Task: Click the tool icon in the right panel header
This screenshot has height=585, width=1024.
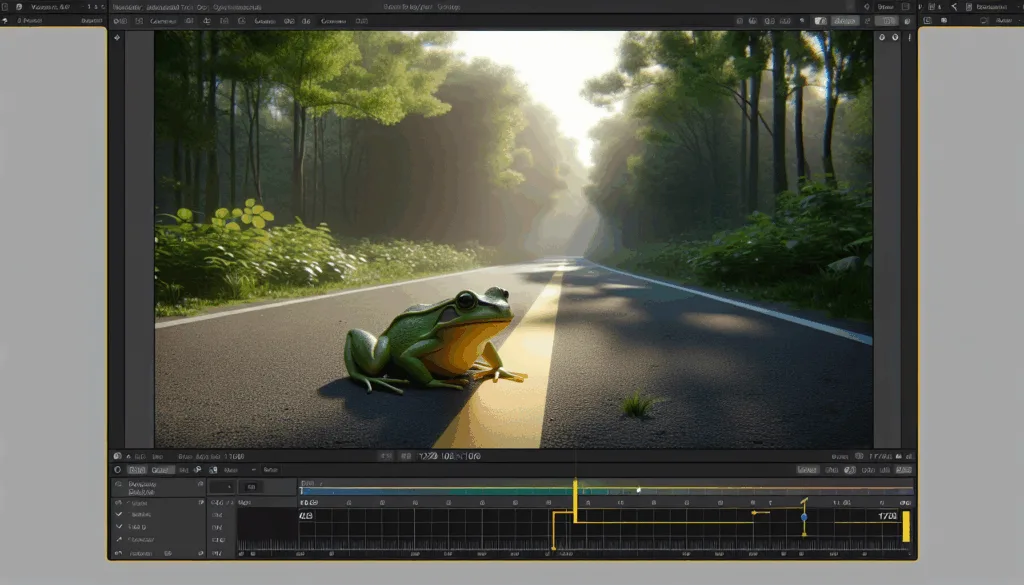Action: 954,7
